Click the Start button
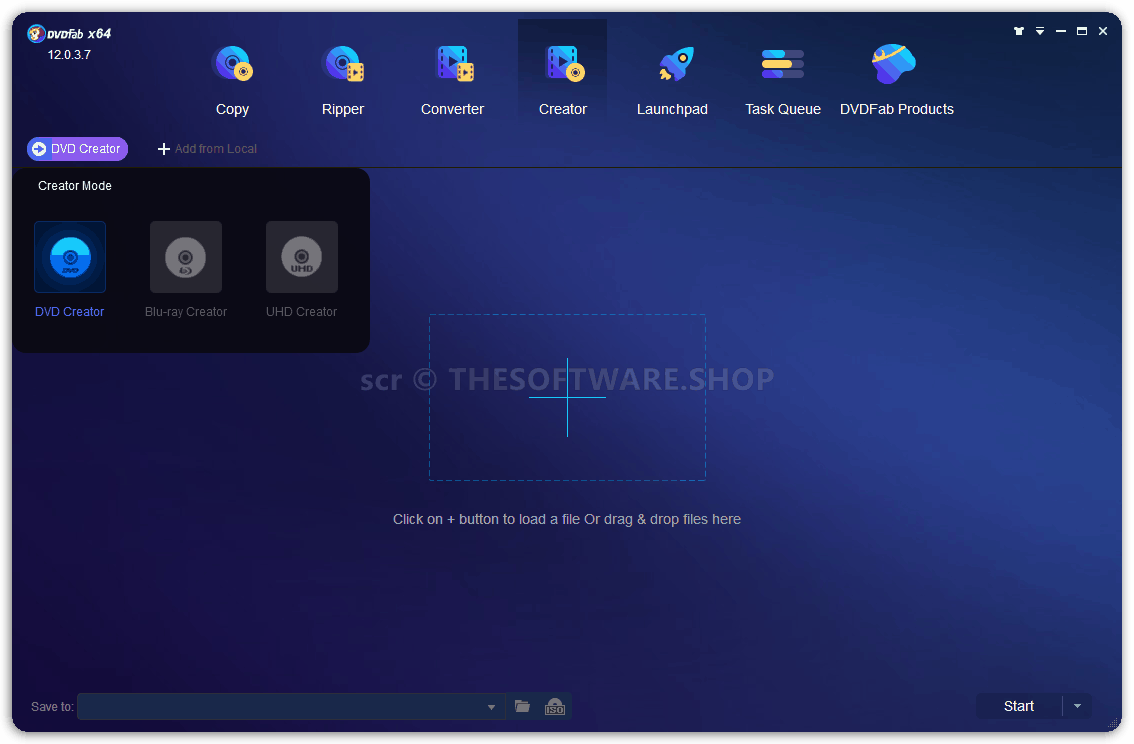 (1019, 706)
